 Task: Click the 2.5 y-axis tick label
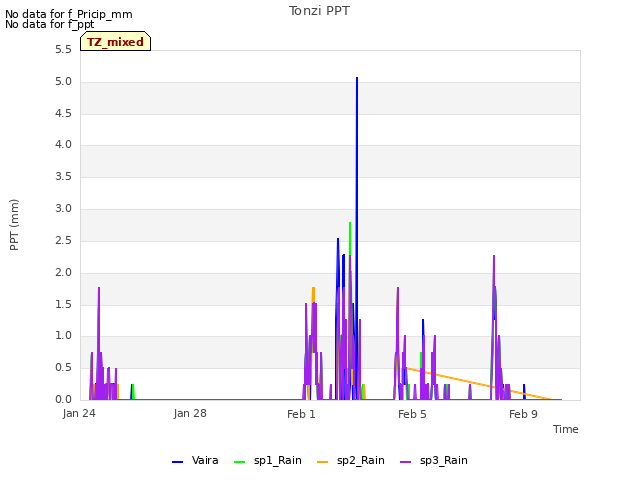(64, 241)
